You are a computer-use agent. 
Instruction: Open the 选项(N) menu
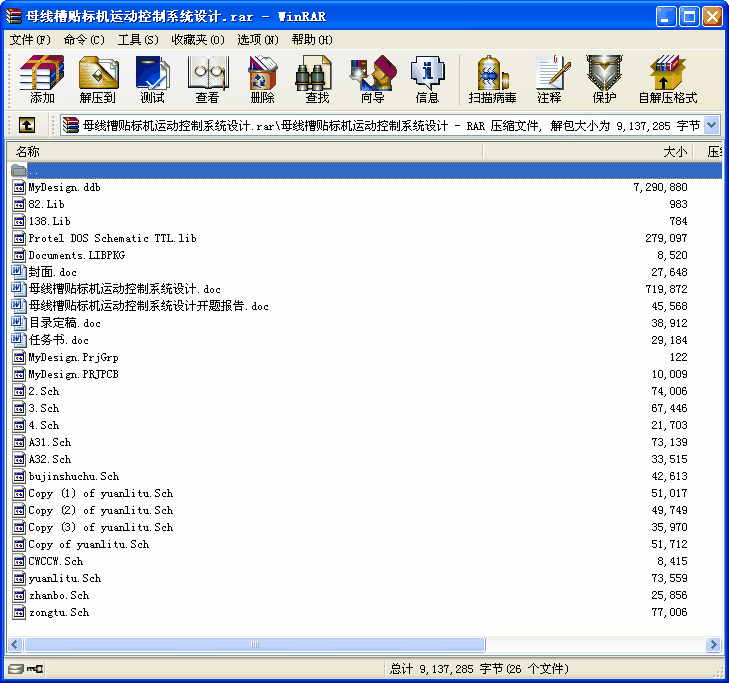point(258,40)
